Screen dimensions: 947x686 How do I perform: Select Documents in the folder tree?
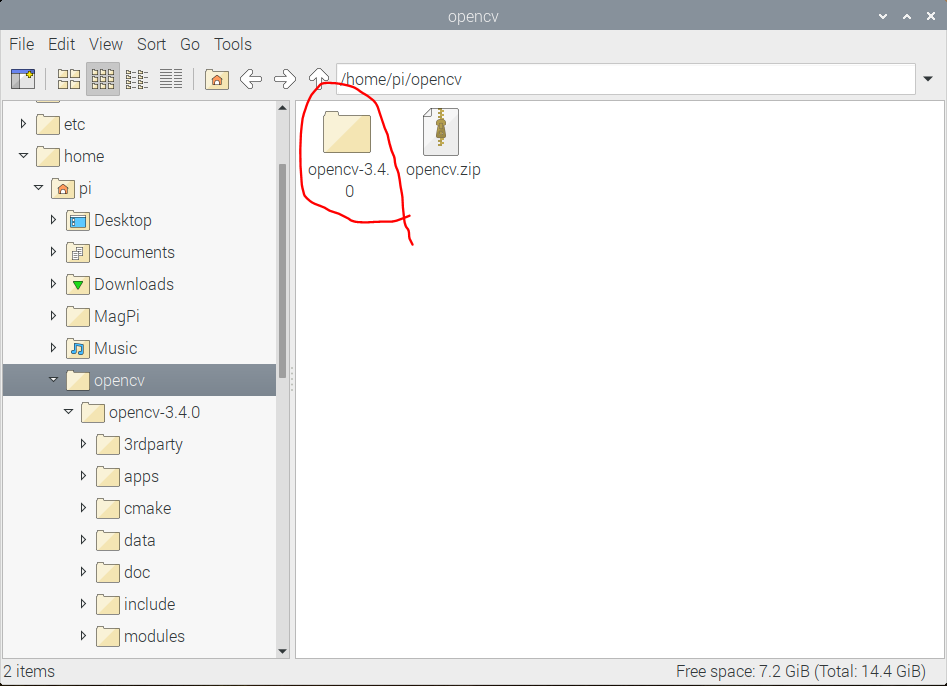click(x=134, y=252)
